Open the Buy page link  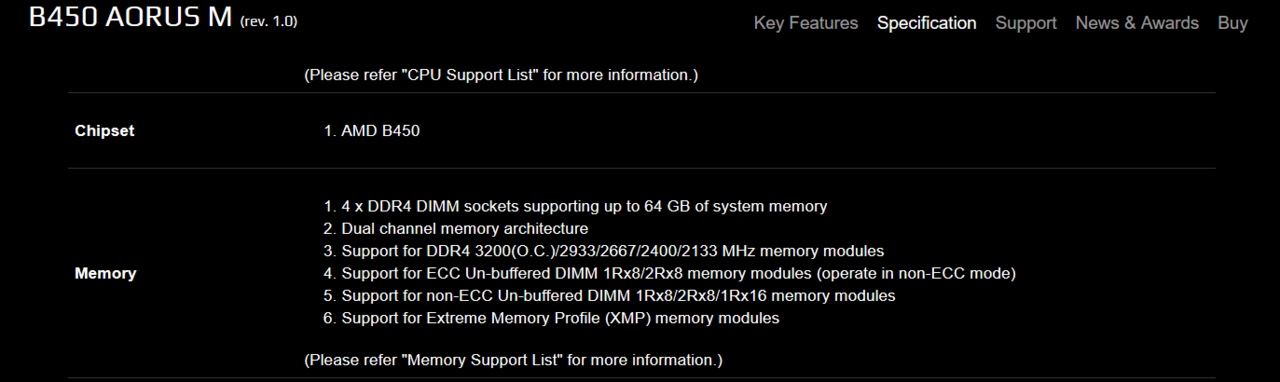(1233, 23)
